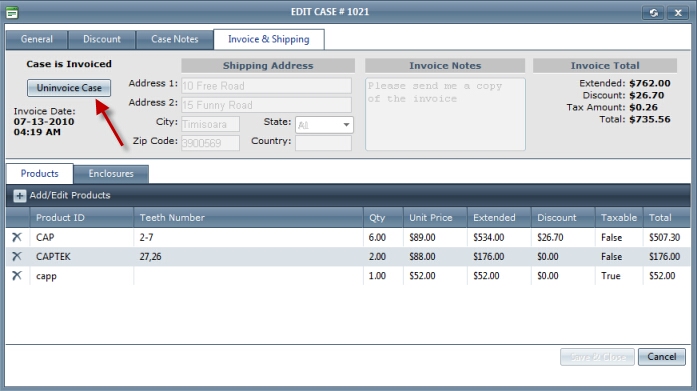Open the Discount tab

click(102, 40)
